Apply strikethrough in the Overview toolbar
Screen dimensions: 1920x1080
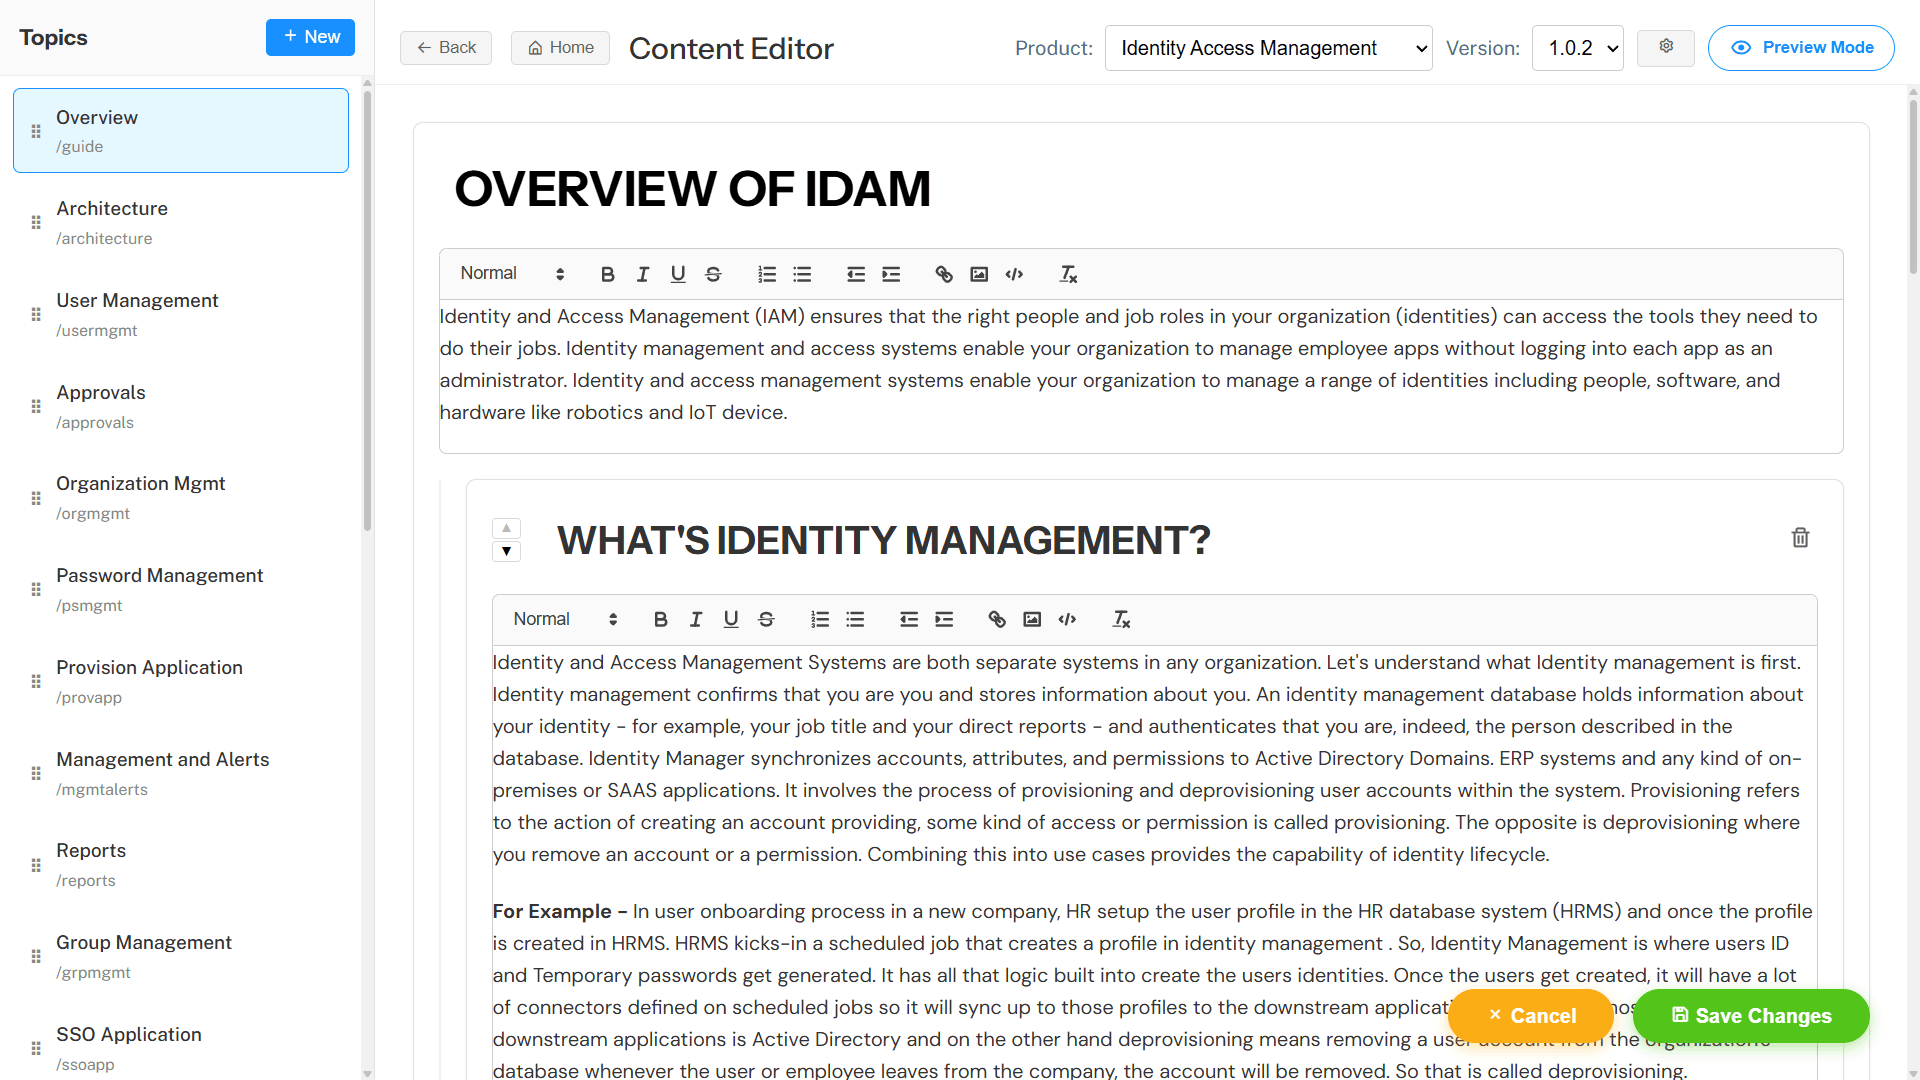pos(713,274)
